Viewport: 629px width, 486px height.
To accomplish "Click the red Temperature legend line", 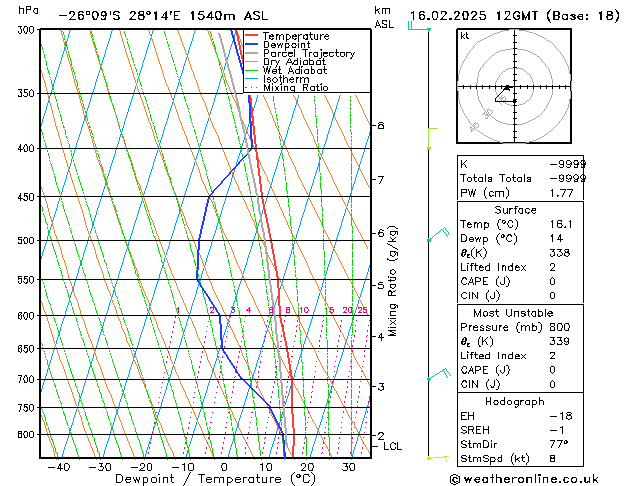I will (251, 36).
